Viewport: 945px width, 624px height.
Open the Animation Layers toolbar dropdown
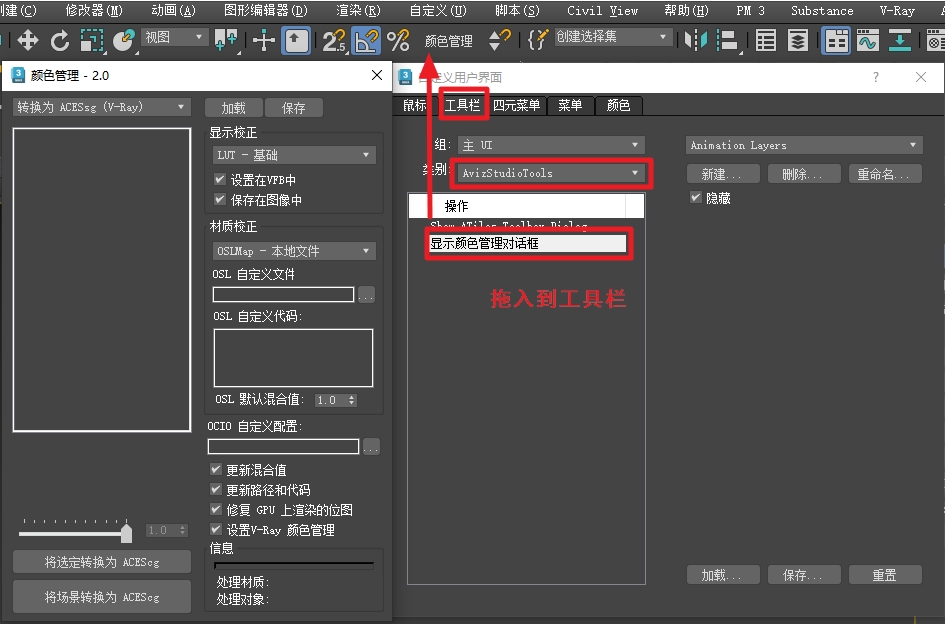pyautogui.click(x=804, y=145)
